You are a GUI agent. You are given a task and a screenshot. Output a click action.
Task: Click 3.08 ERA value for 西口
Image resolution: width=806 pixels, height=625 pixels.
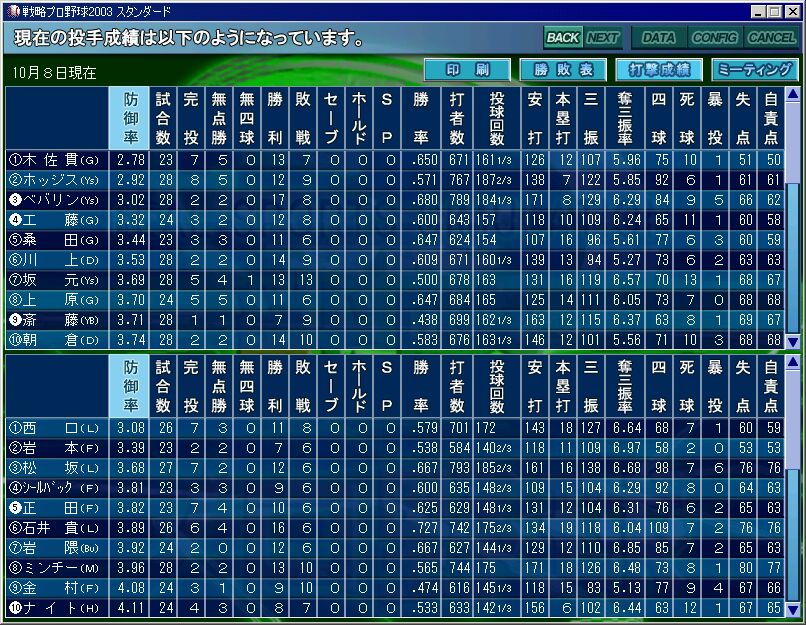tap(130, 428)
